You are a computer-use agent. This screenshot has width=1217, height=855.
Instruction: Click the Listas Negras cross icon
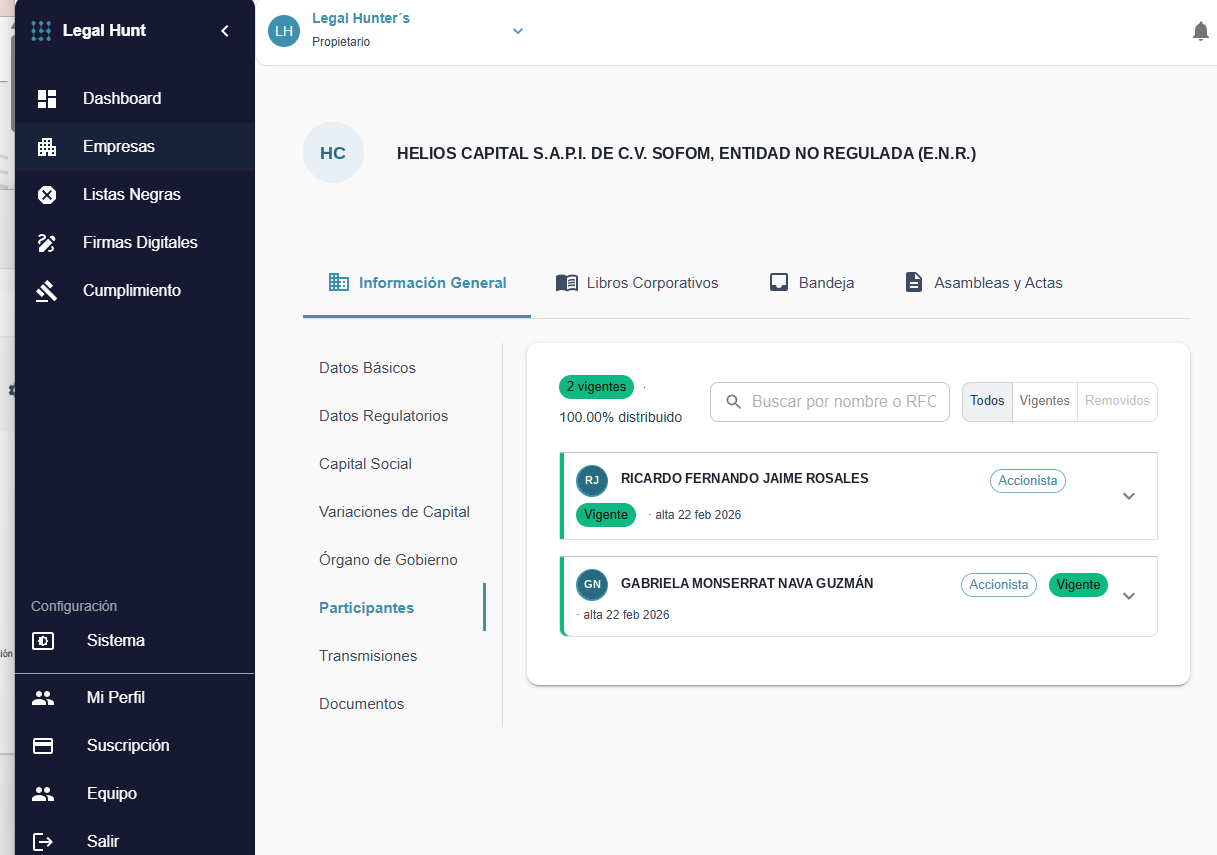[x=47, y=194]
